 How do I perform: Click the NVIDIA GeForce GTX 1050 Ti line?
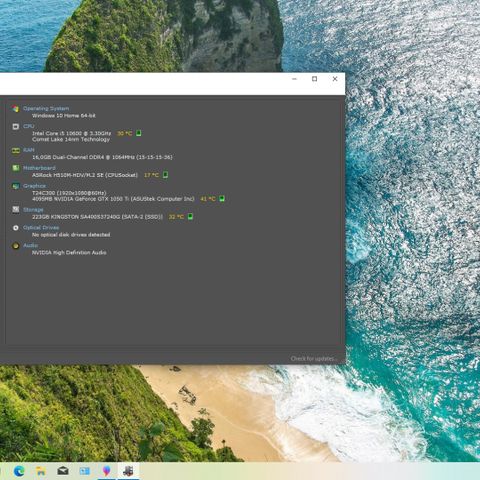pos(113,199)
